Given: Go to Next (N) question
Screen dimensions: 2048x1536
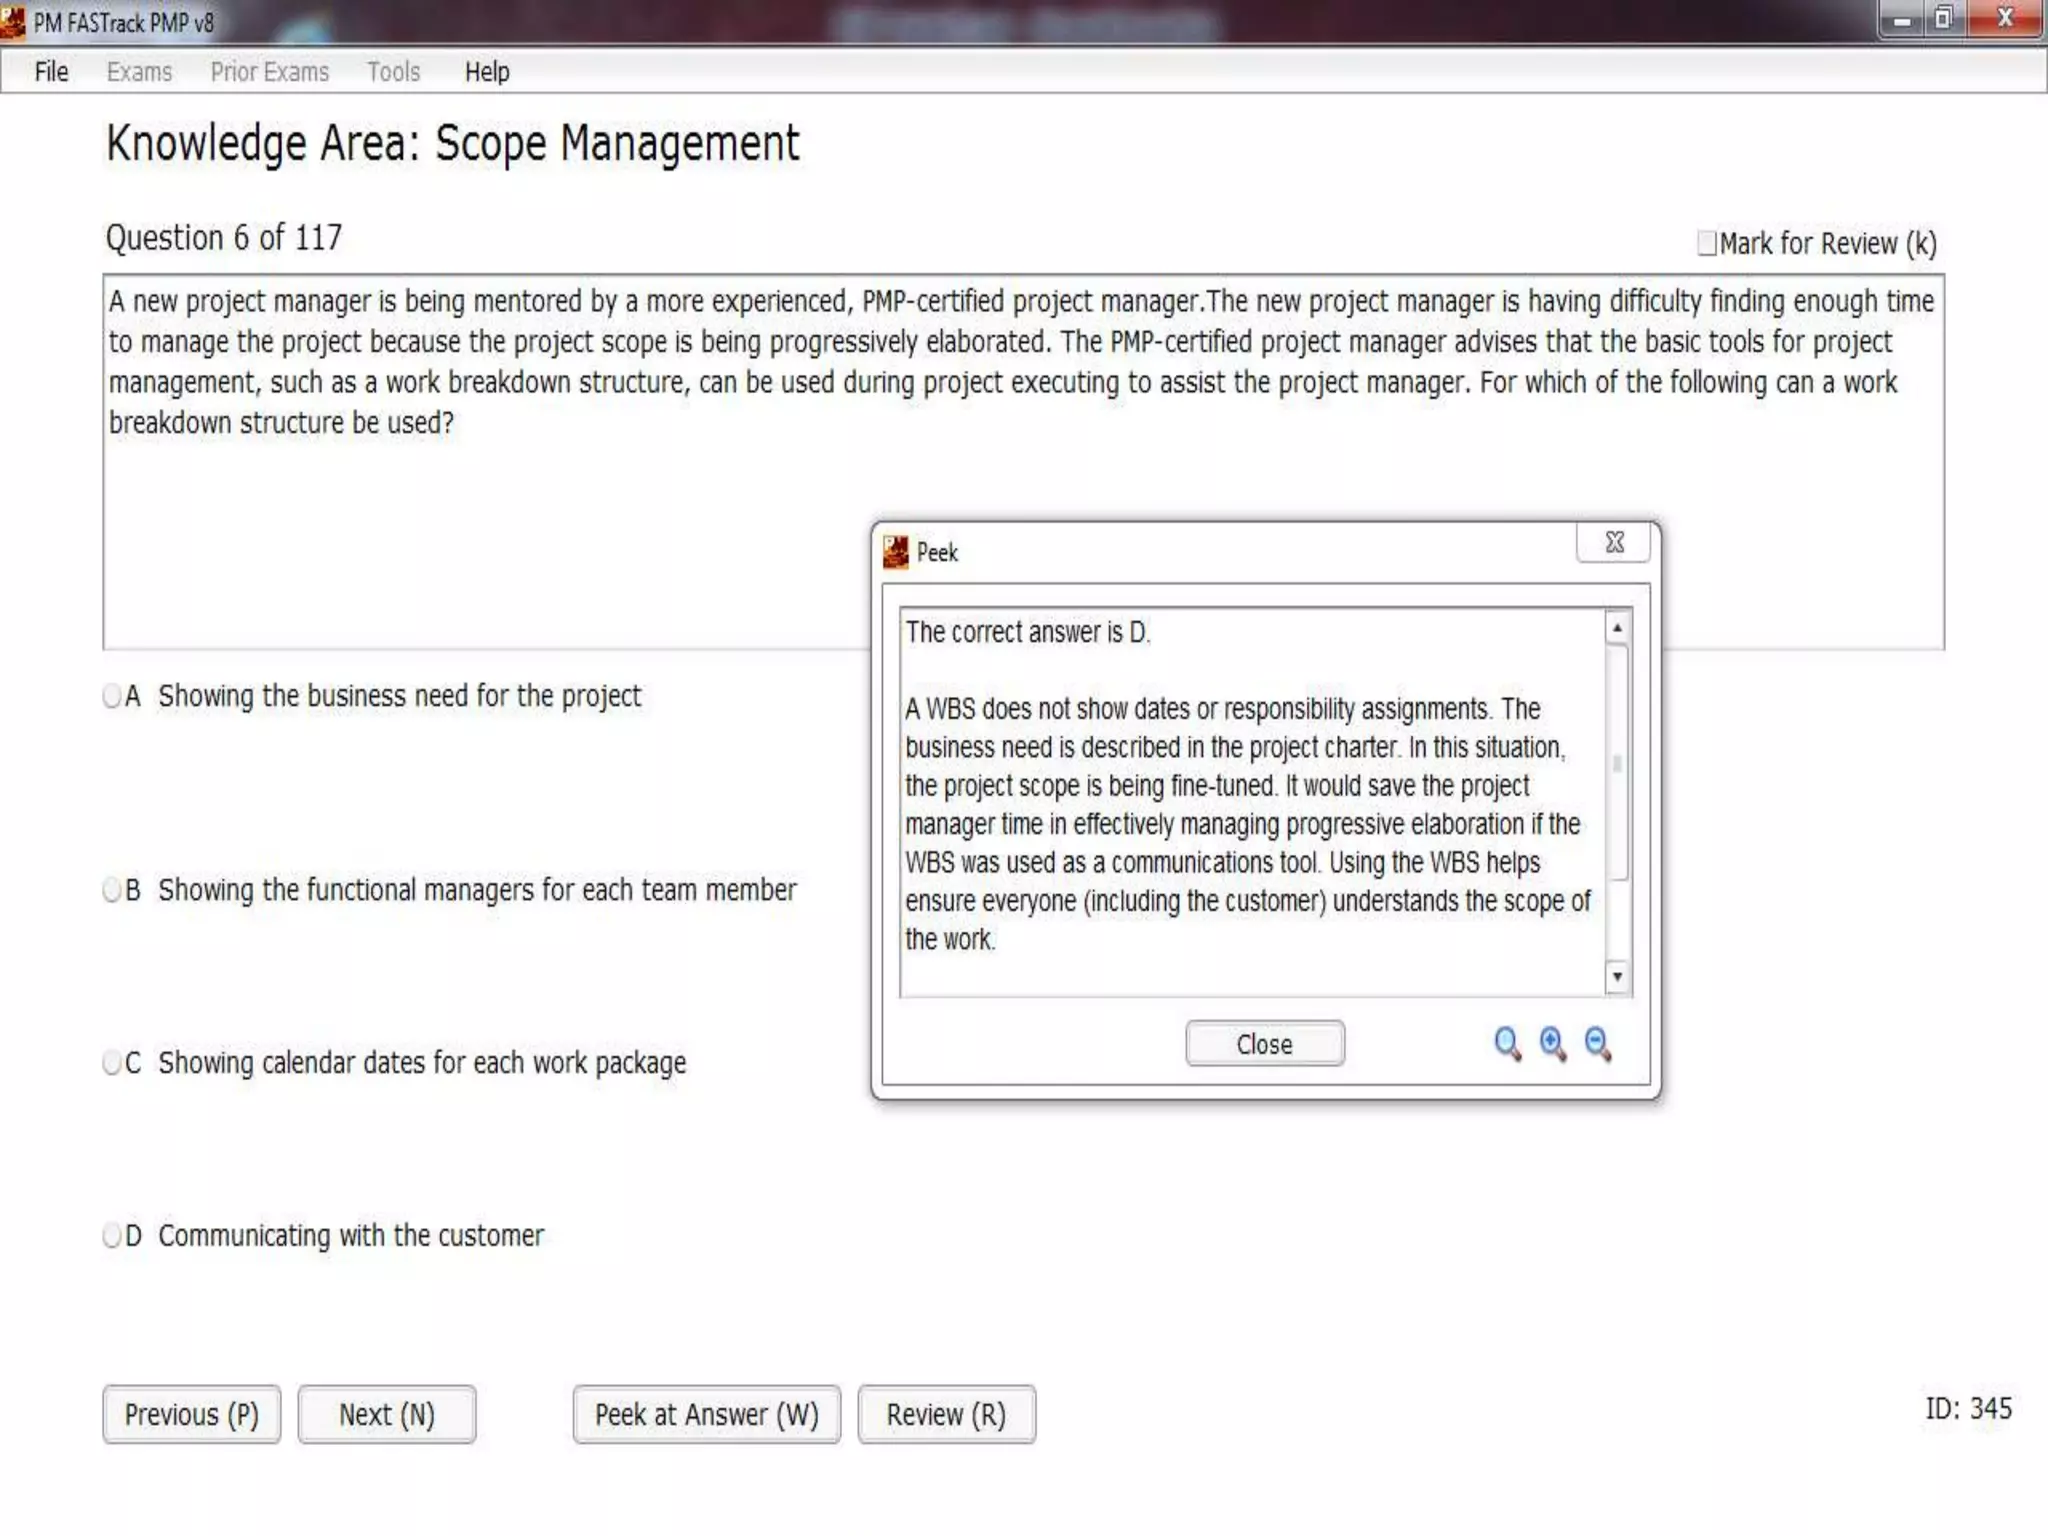Looking at the screenshot, I should coord(386,1414).
